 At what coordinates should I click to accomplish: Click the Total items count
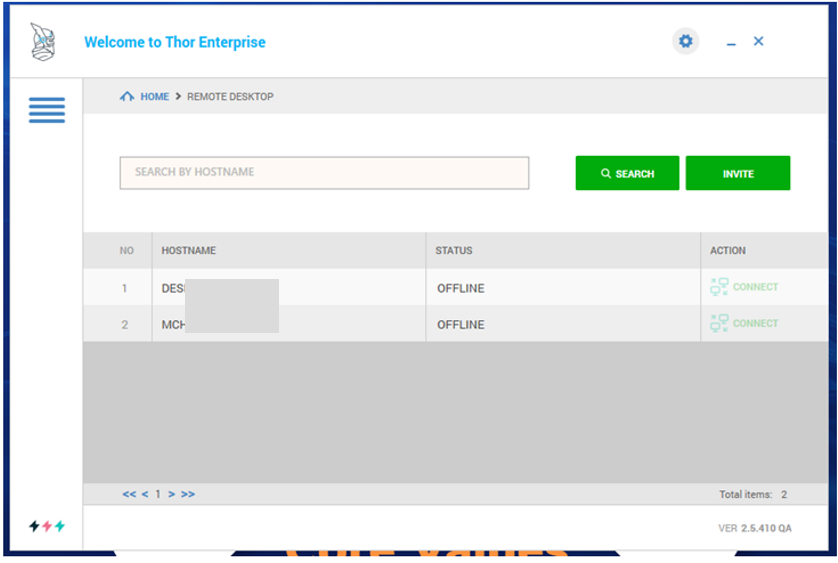(x=753, y=494)
